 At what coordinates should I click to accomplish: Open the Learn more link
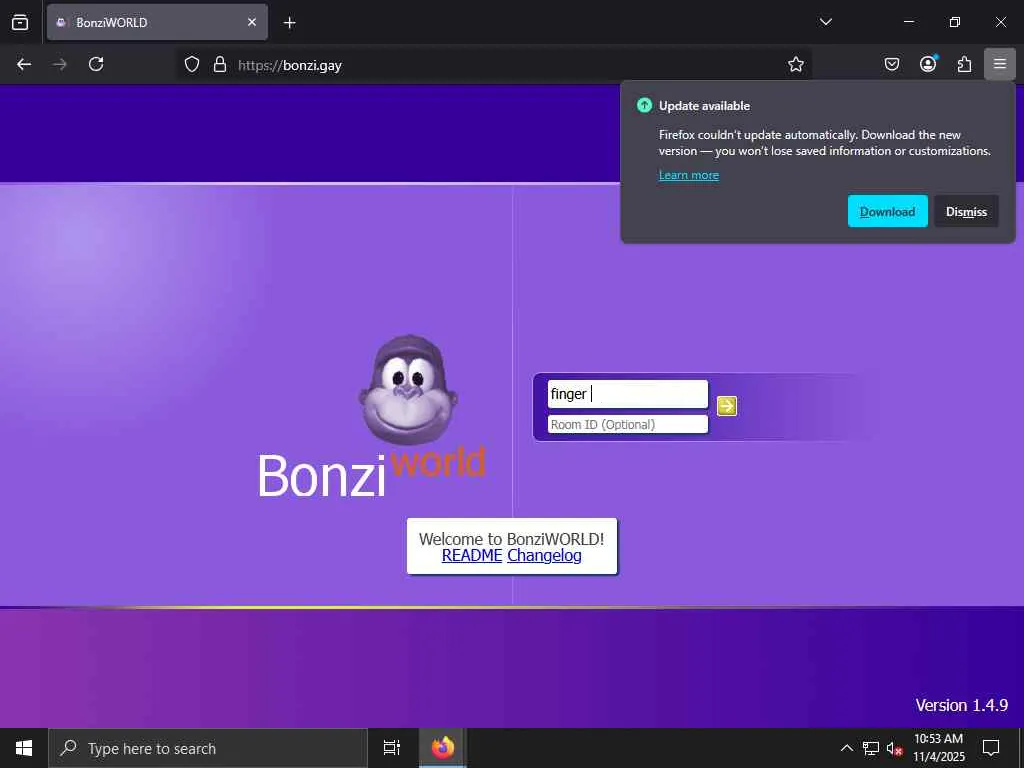point(688,175)
